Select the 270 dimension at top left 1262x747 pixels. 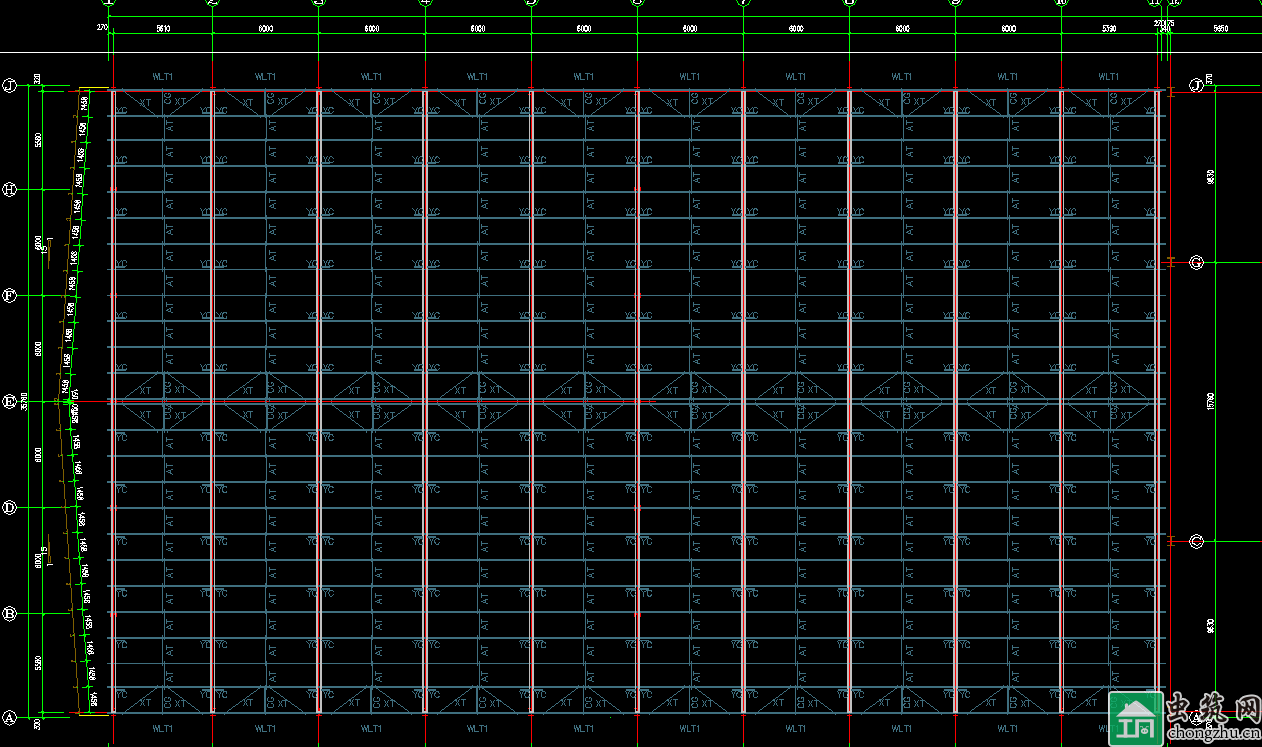pyautogui.click(x=102, y=29)
